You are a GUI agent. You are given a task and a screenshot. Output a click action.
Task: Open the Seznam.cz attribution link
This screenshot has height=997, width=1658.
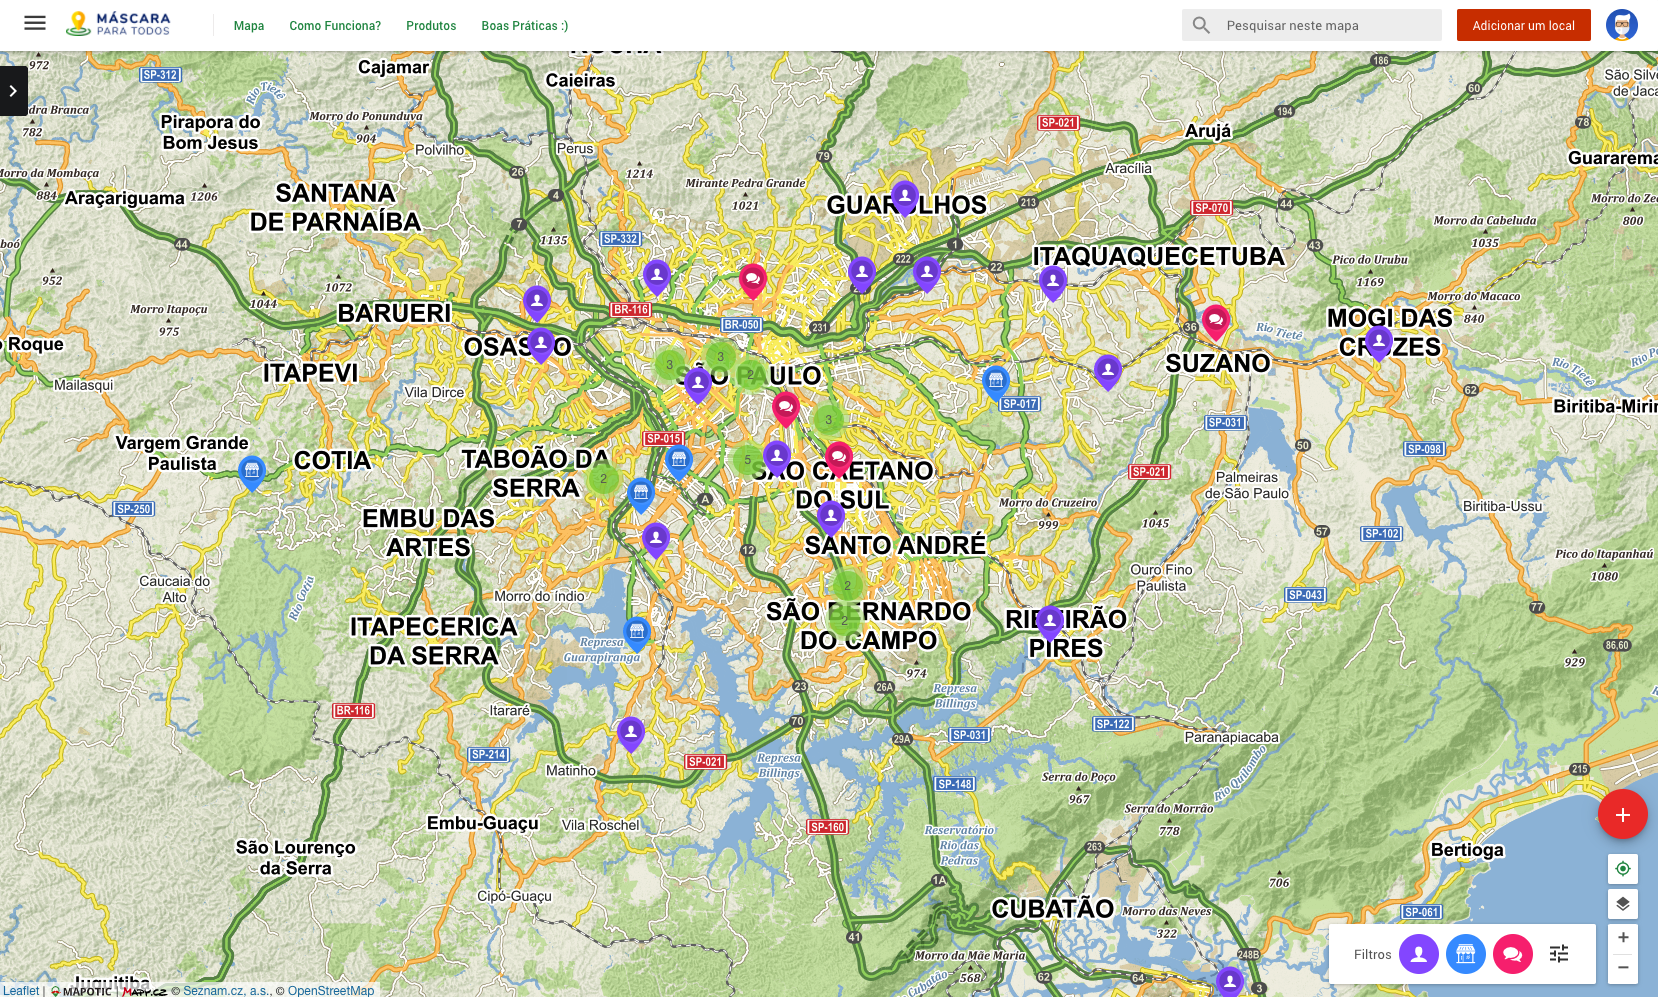coord(226,991)
